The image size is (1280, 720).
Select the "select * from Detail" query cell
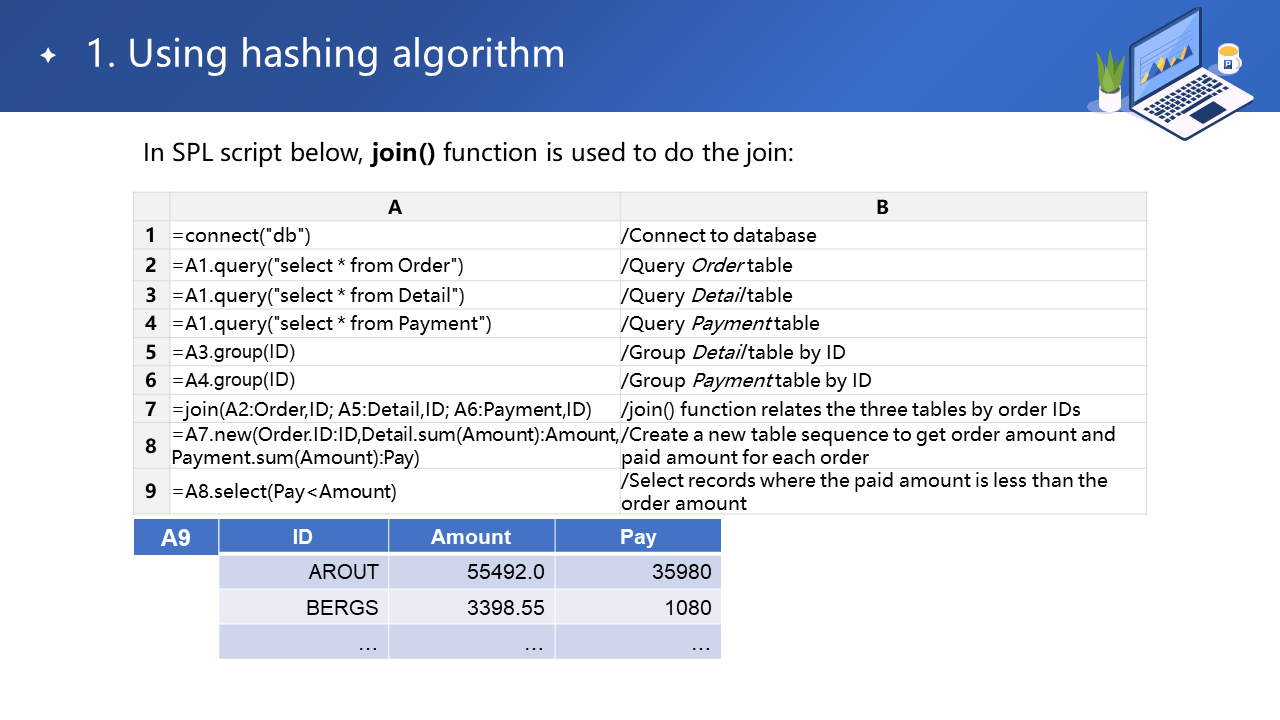[x=395, y=295]
